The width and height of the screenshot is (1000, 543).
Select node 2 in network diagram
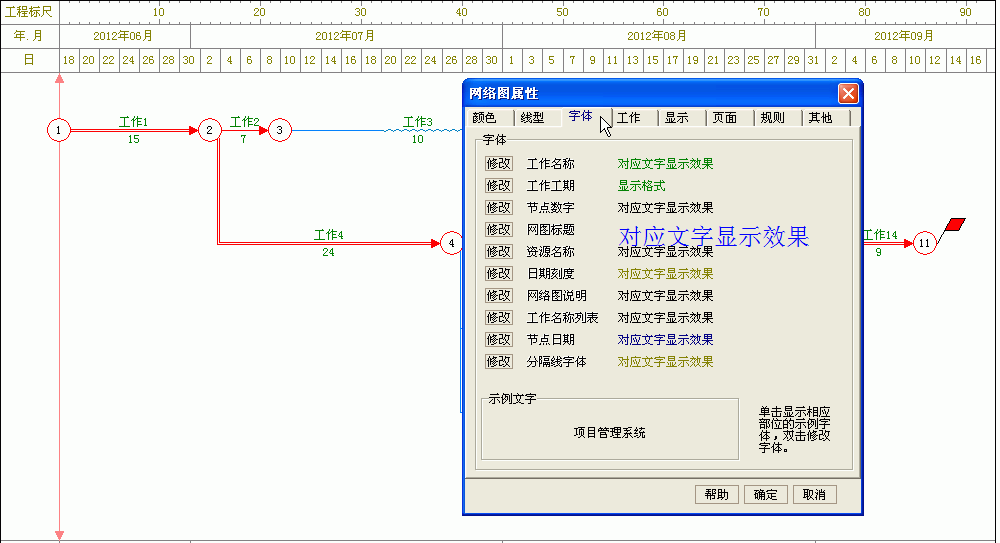coord(209,130)
